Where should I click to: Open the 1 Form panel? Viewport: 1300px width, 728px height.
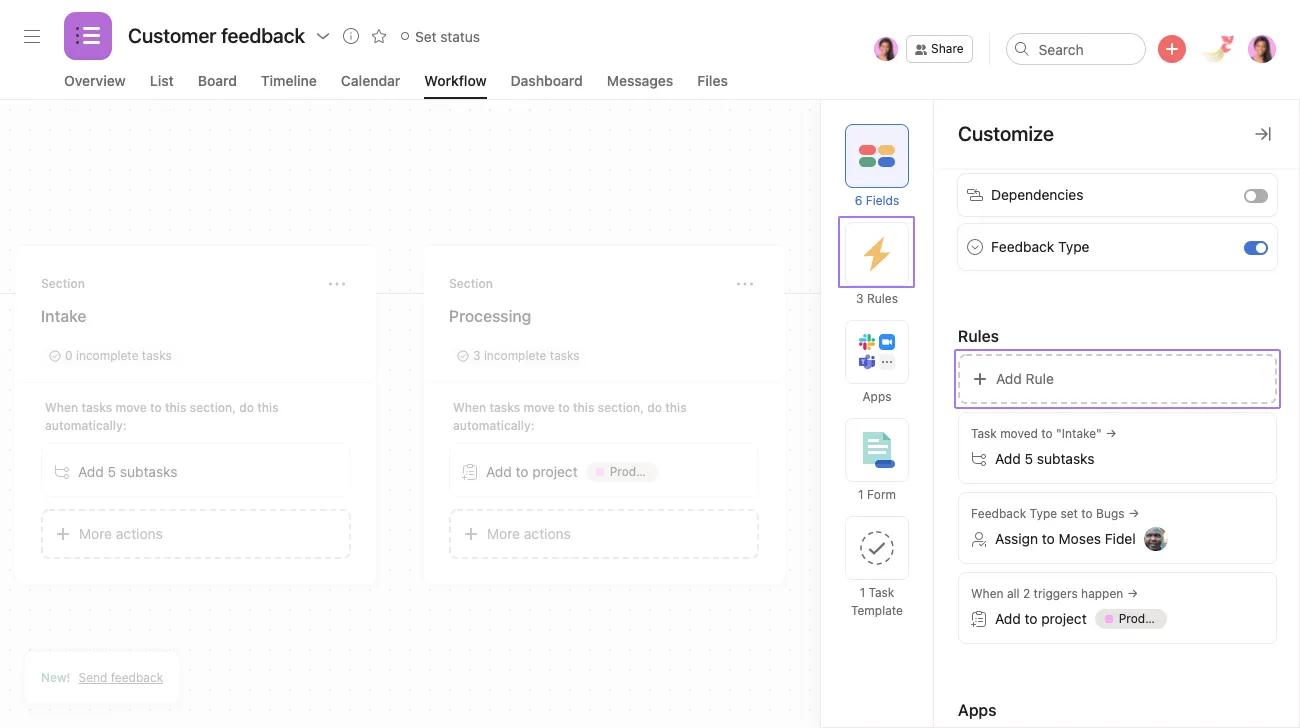[876, 450]
